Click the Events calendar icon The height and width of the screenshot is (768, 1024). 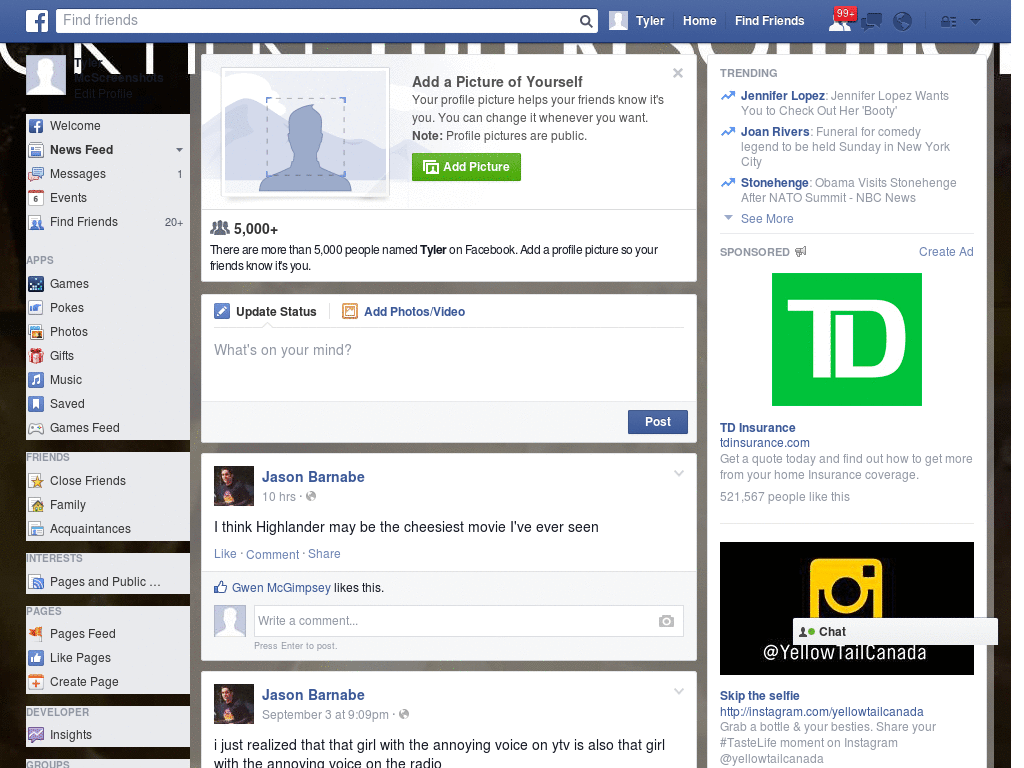pos(37,198)
